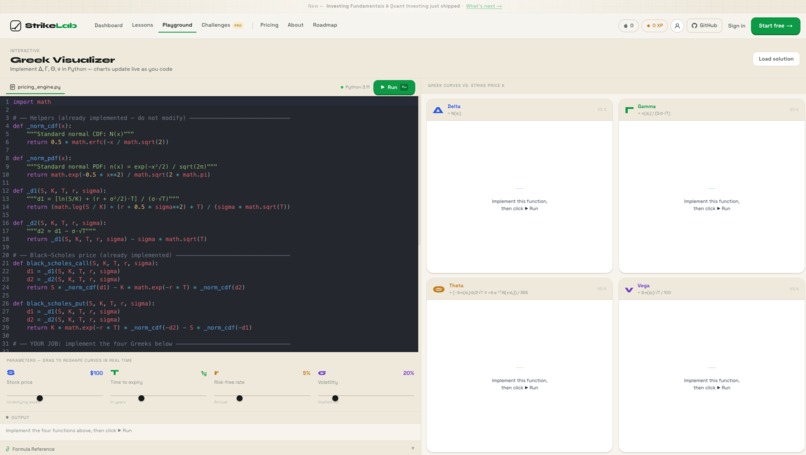The width and height of the screenshot is (806, 455).
Task: Click the Delta triangle icon
Action: (x=438, y=110)
